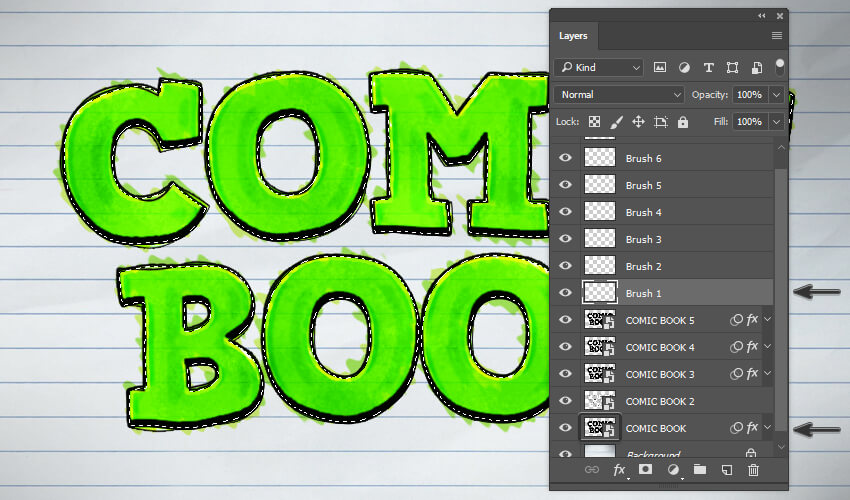Image resolution: width=850 pixels, height=500 pixels.
Task: Select the Brush 3 layer name
Action: (x=643, y=239)
